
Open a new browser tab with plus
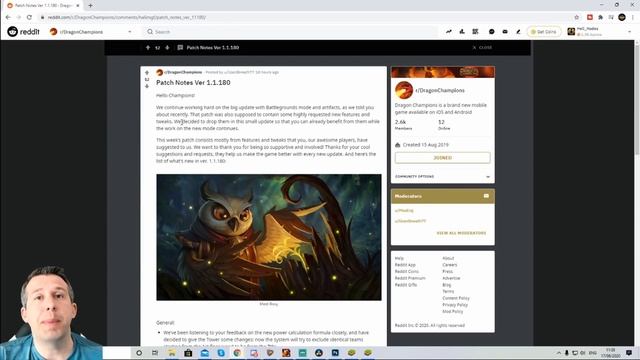coord(90,5)
